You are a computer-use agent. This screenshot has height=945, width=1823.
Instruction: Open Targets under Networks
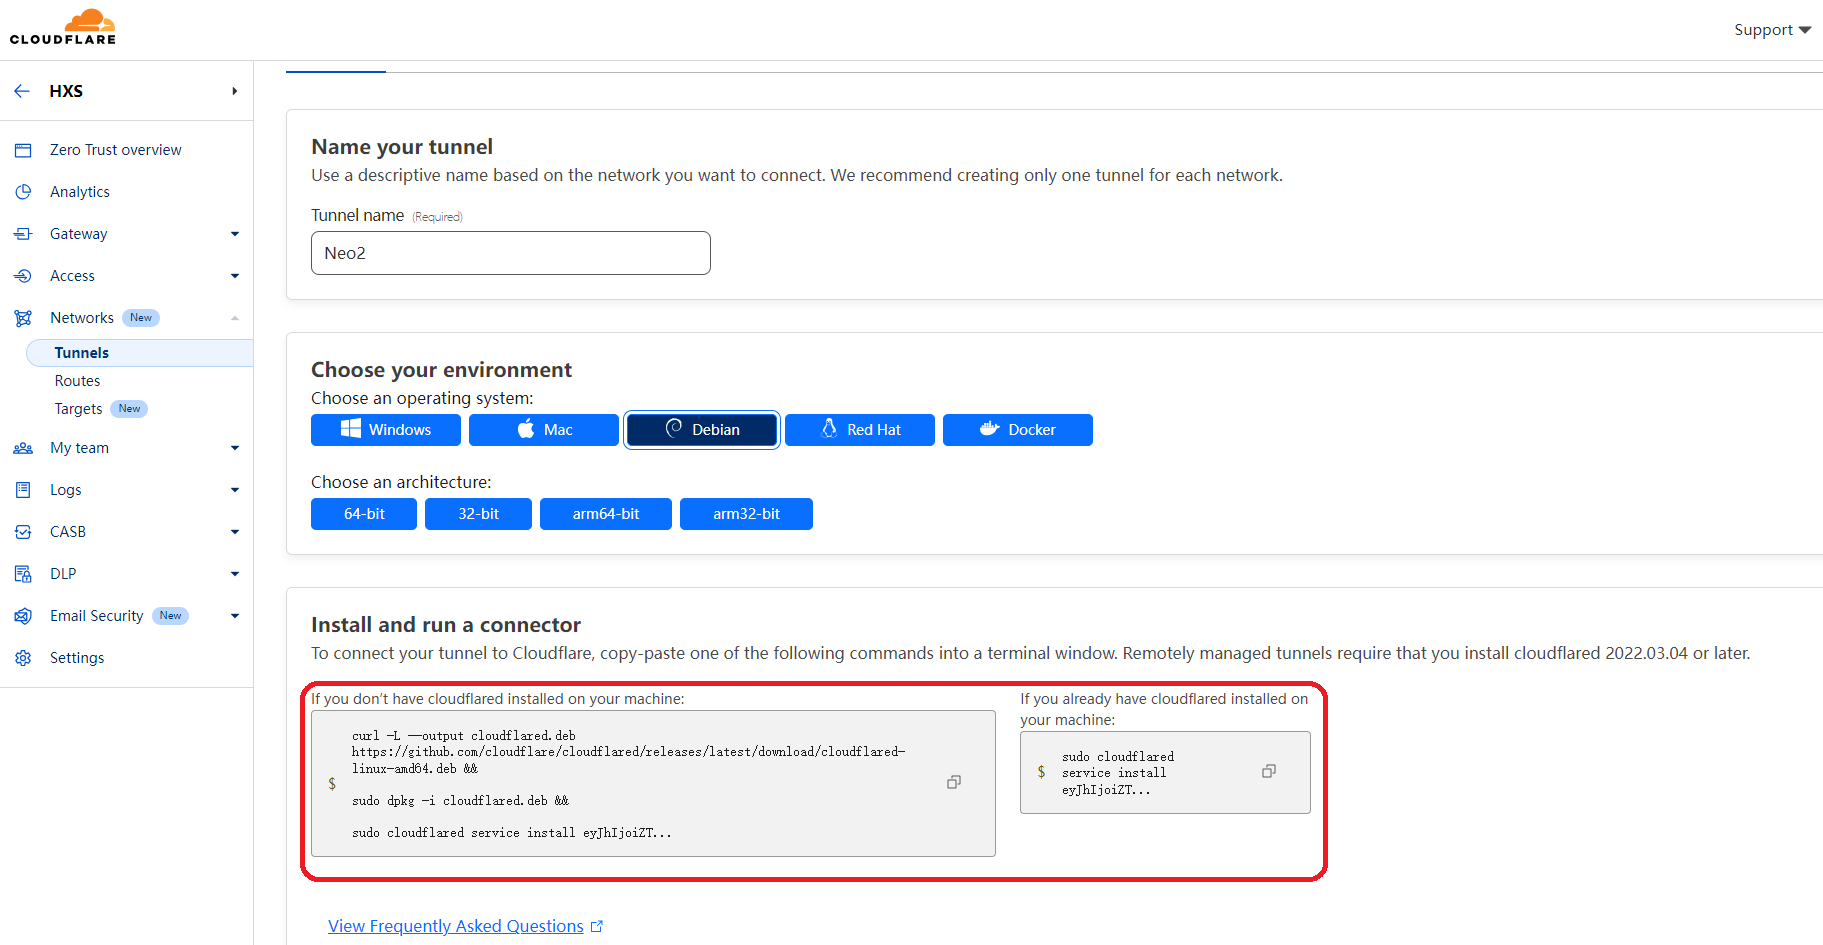pyautogui.click(x=79, y=409)
